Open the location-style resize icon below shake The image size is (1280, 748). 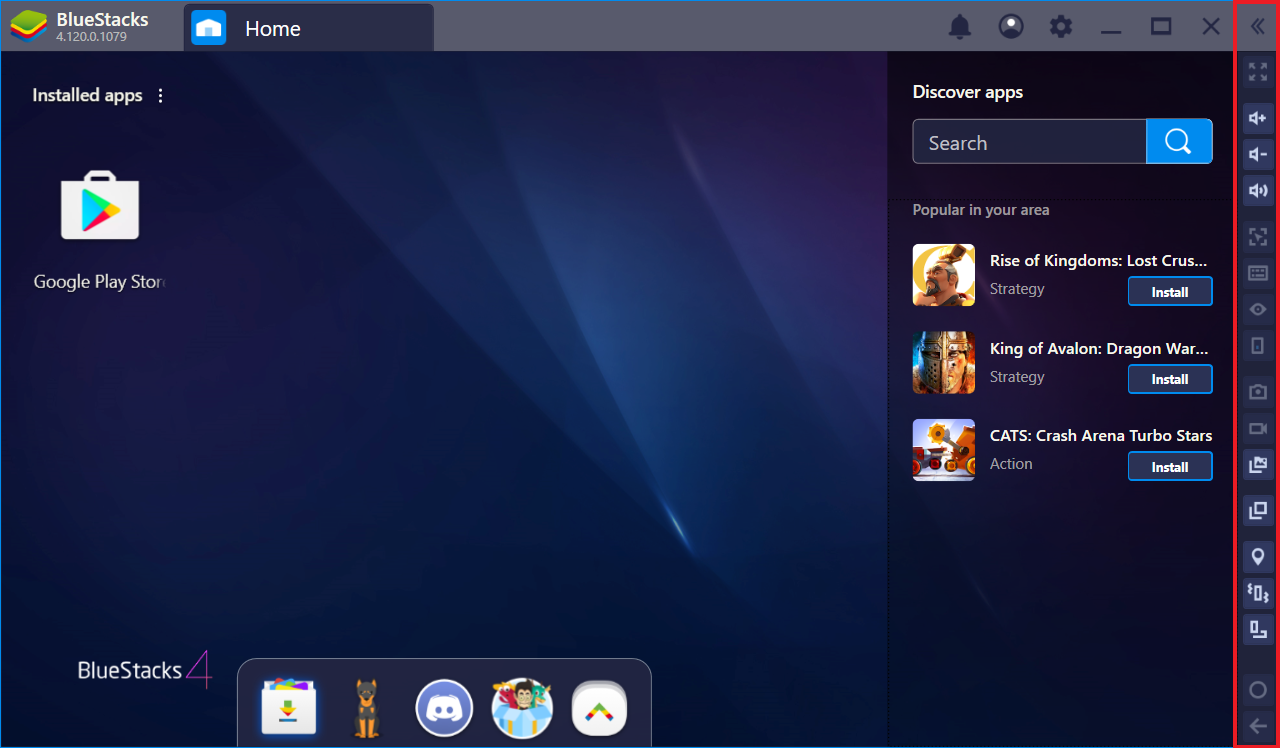(1258, 629)
